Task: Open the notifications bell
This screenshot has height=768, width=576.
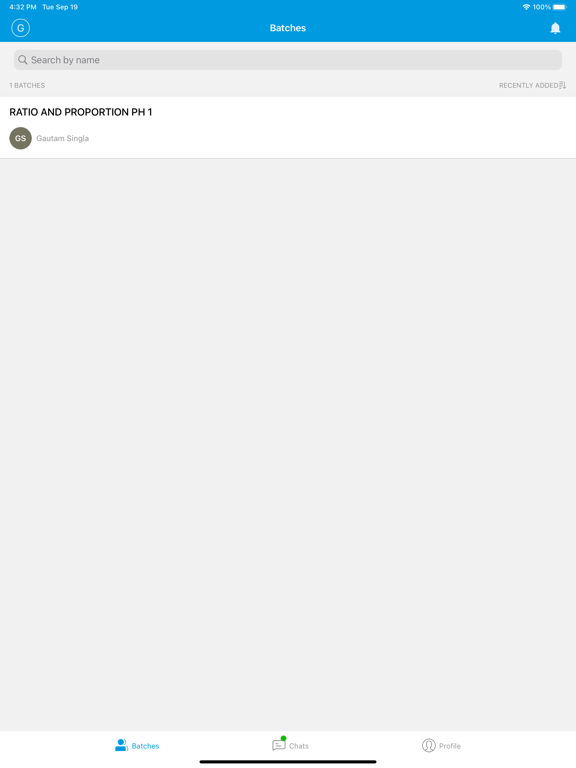Action: (555, 28)
